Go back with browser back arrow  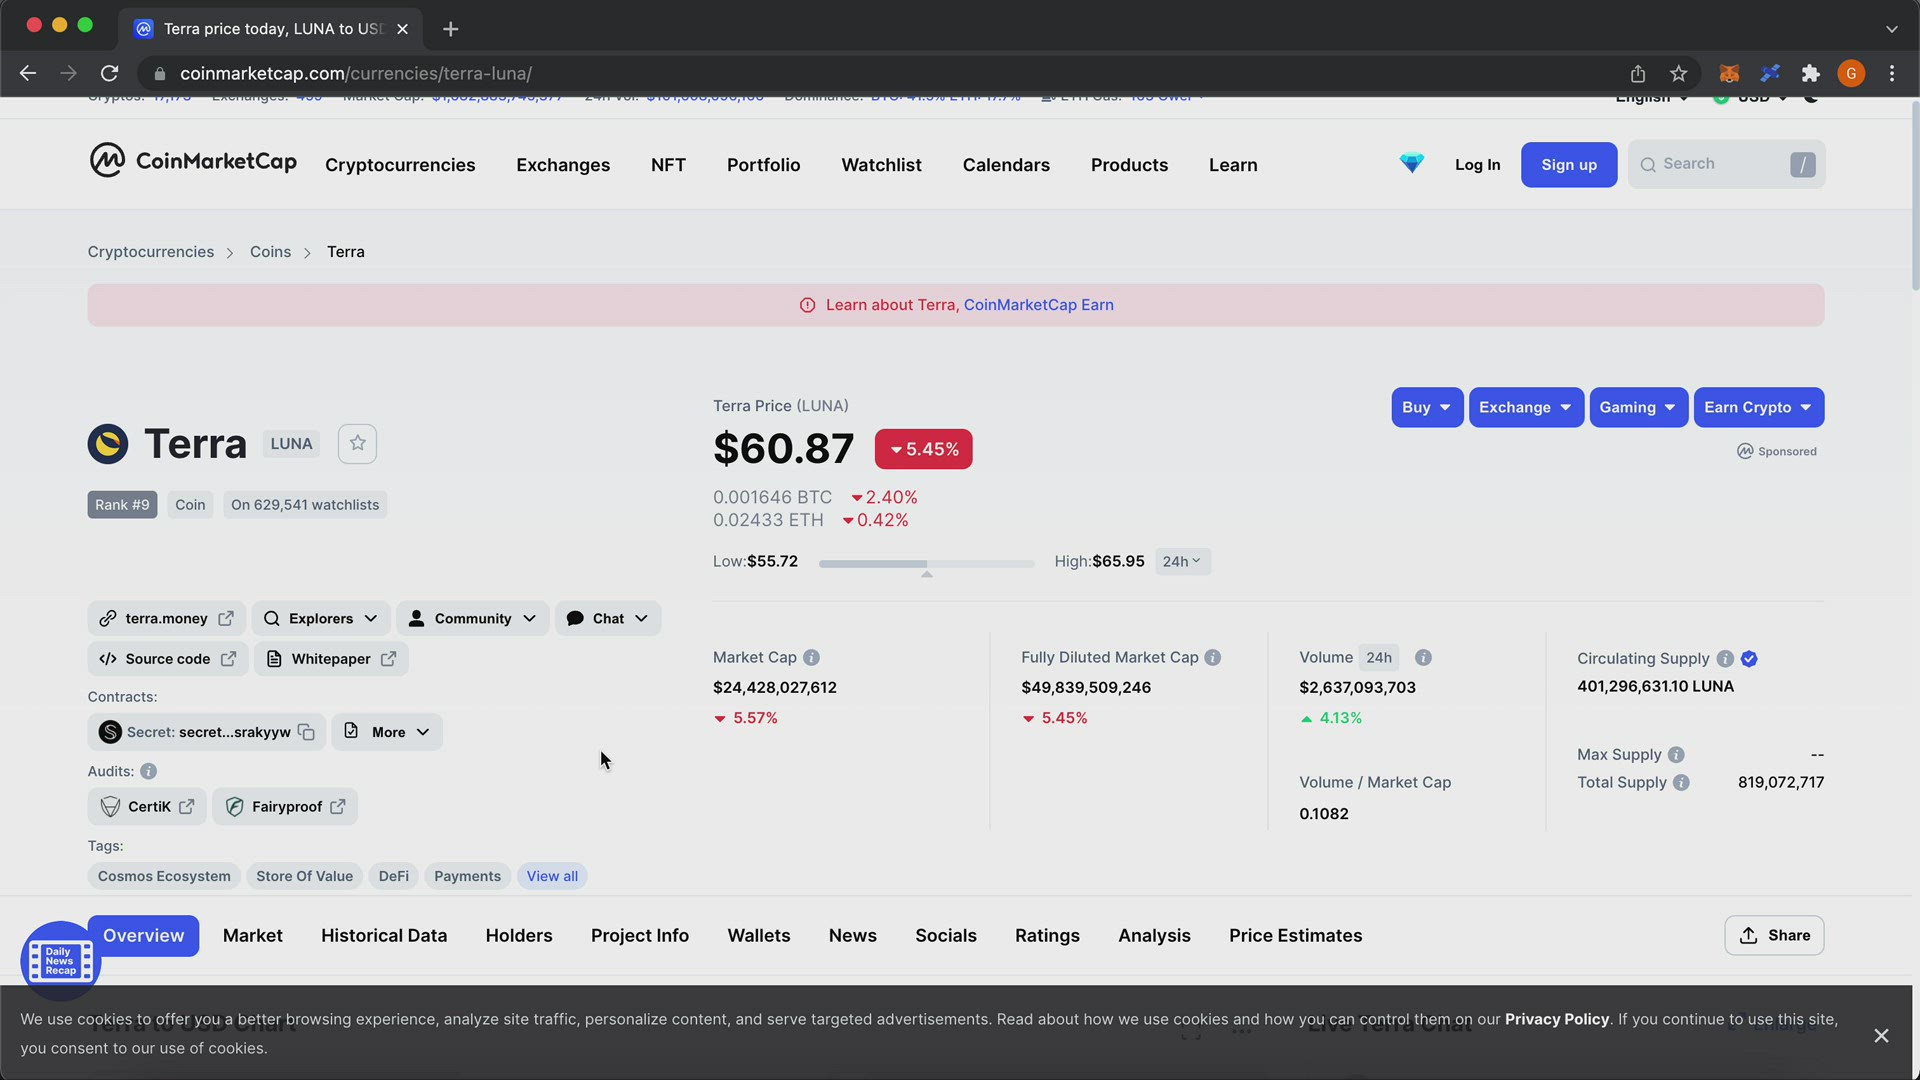pos(28,73)
